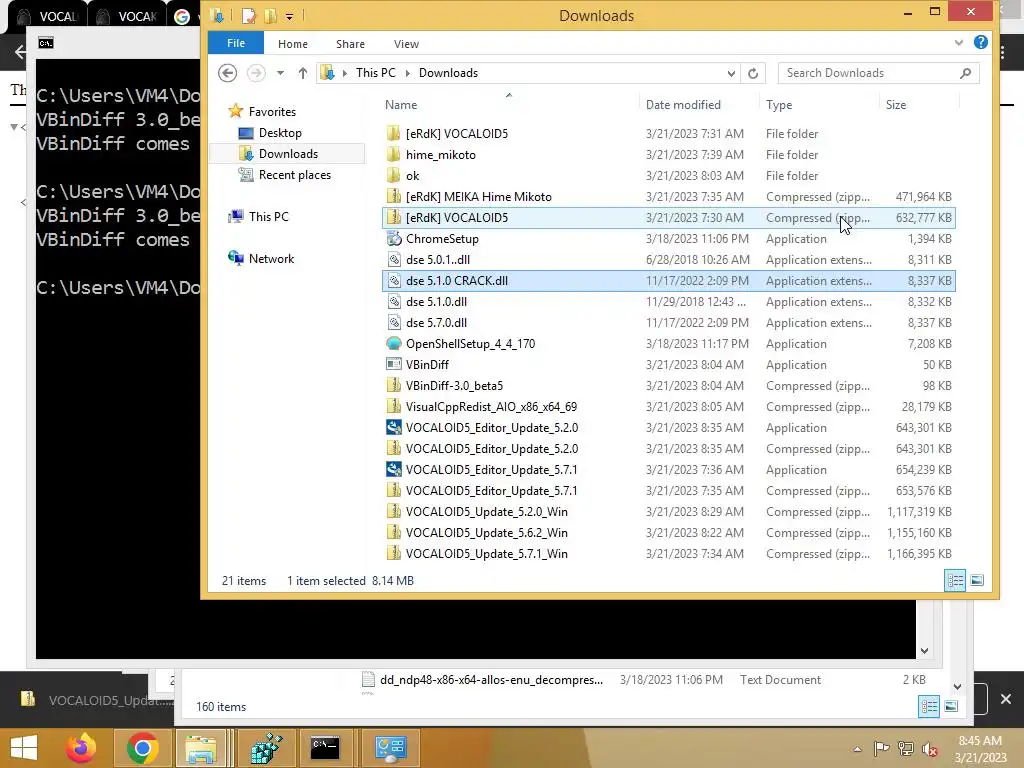Select the VBinDiff application icon
This screenshot has width=1024, height=768.
pyautogui.click(x=393, y=364)
